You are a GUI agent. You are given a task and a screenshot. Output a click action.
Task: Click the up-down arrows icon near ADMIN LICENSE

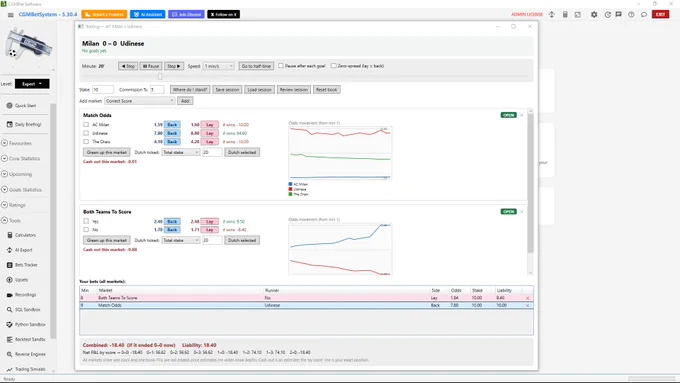[552, 14]
